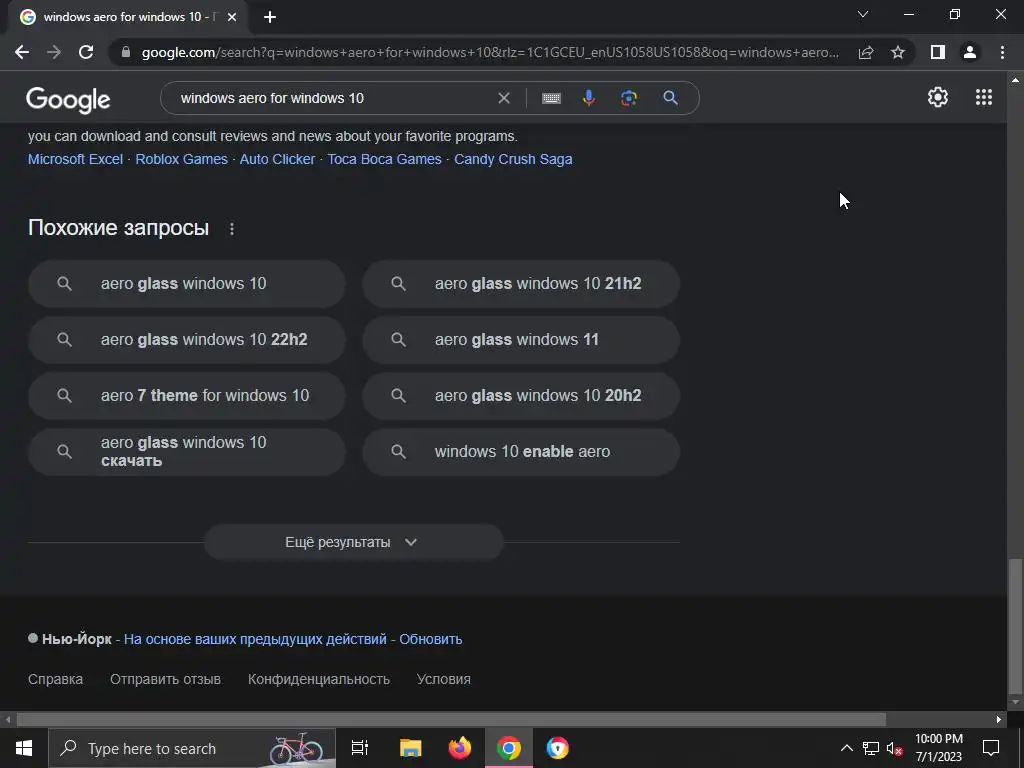Open the Chrome three-dot menu
The width and height of the screenshot is (1024, 768).
point(1002,52)
